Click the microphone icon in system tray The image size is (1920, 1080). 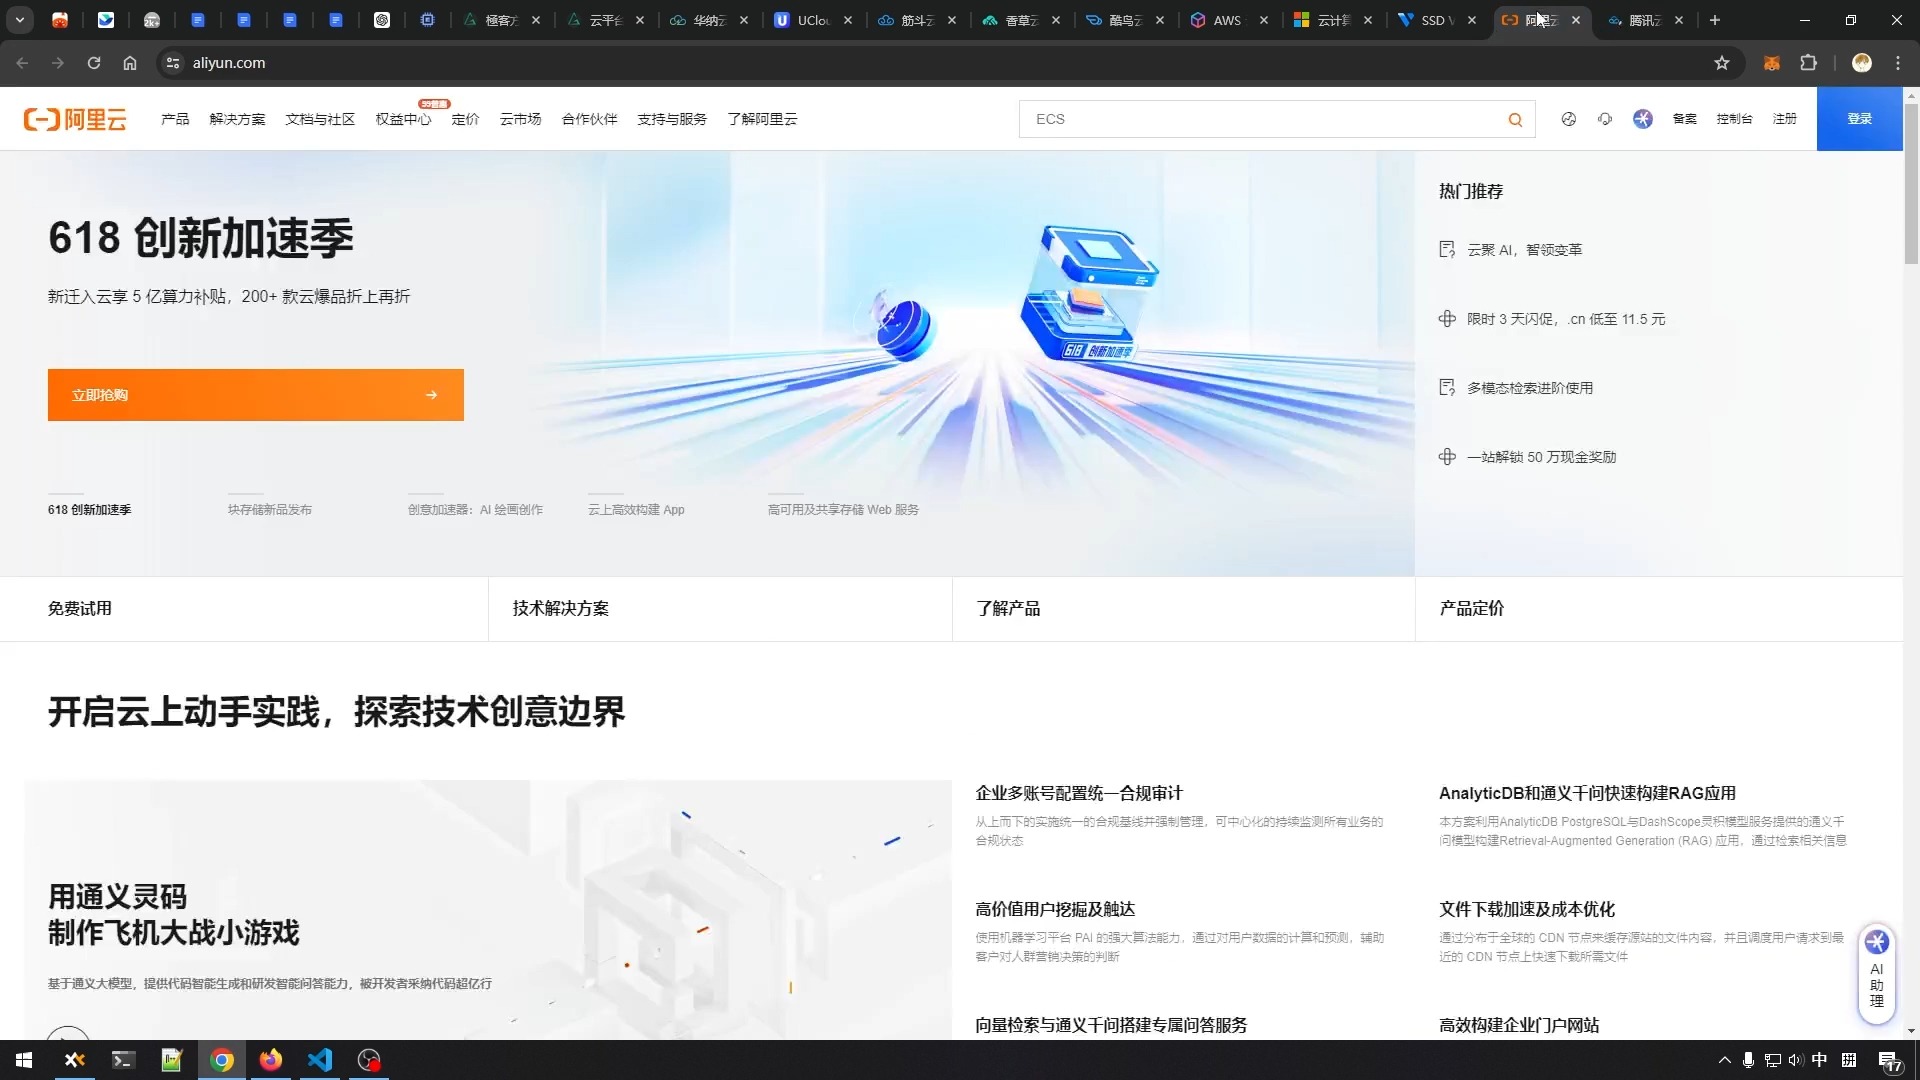click(1748, 1060)
